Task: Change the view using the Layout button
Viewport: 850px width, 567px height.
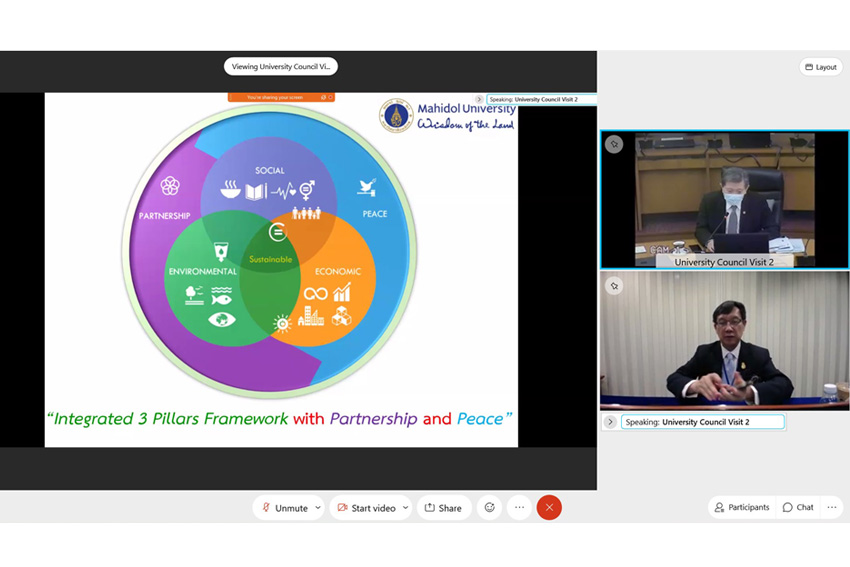Action: pos(820,67)
